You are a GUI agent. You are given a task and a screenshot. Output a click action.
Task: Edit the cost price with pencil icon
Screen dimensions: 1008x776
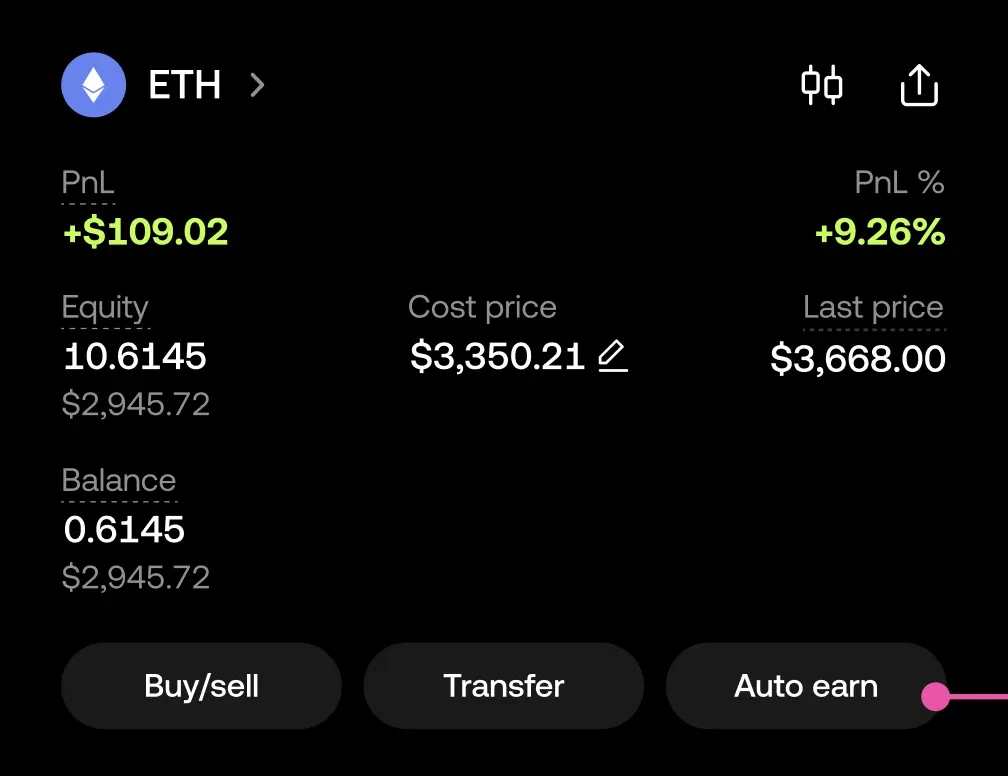pos(612,356)
